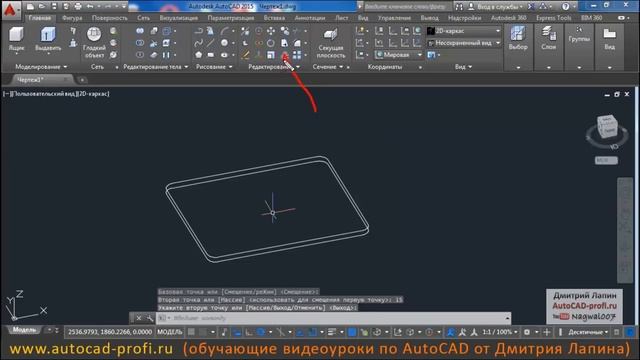Screen dimensions: 640x360
Task: Select the Circle tool in Рисование panel
Action: tap(224, 43)
